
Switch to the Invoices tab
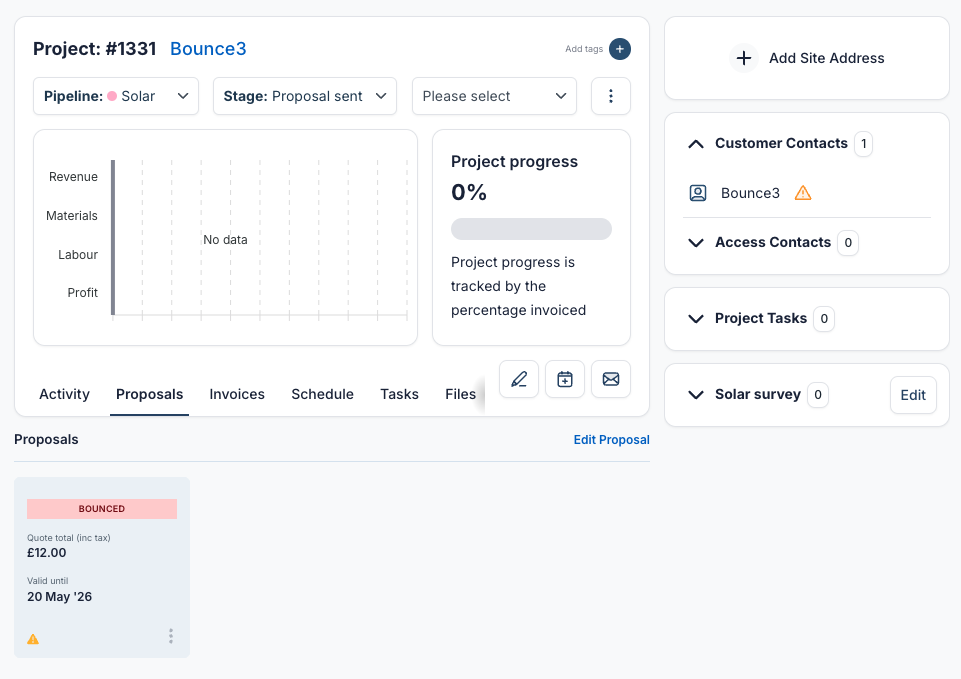237,394
